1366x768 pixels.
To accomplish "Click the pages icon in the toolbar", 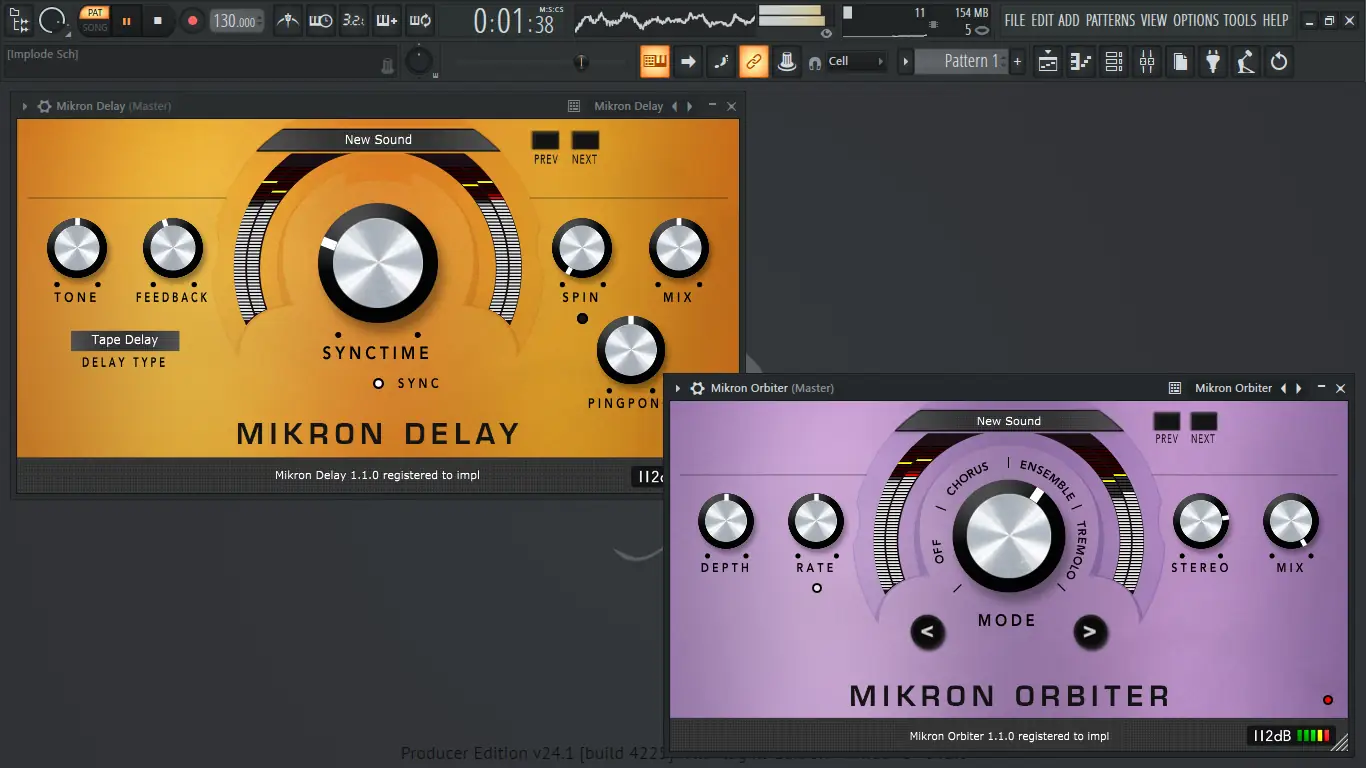I will click(1180, 61).
